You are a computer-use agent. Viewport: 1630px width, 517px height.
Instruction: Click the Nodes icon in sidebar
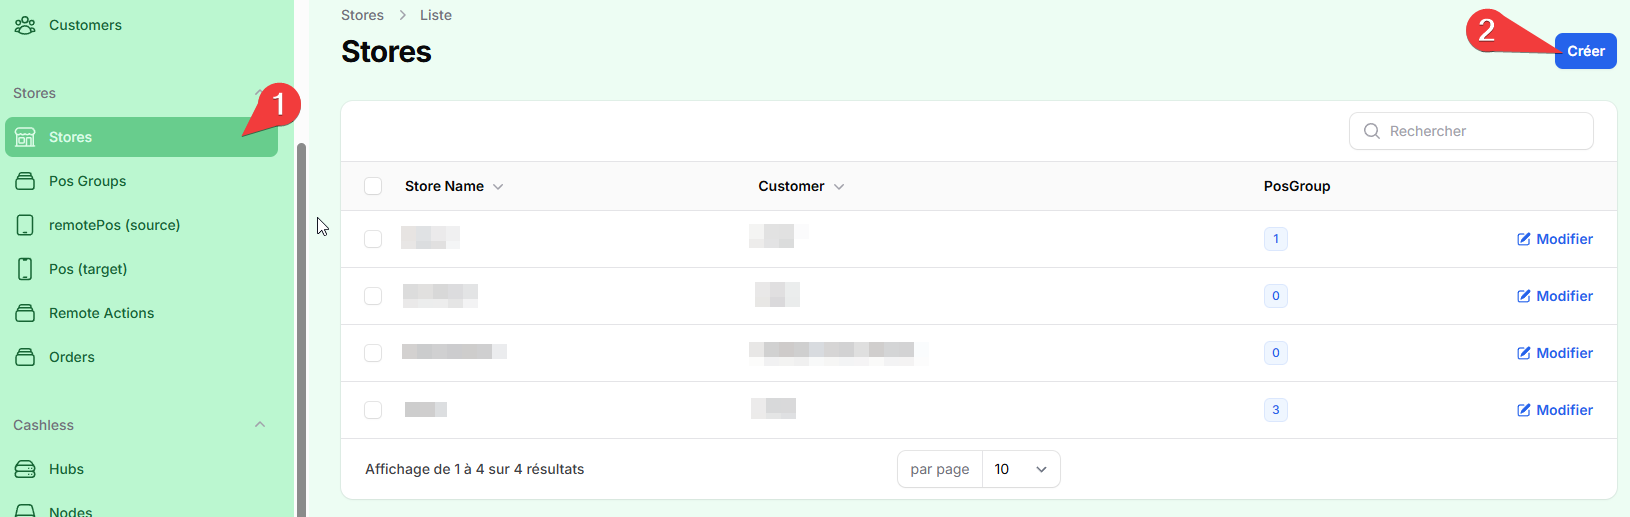pos(25,510)
